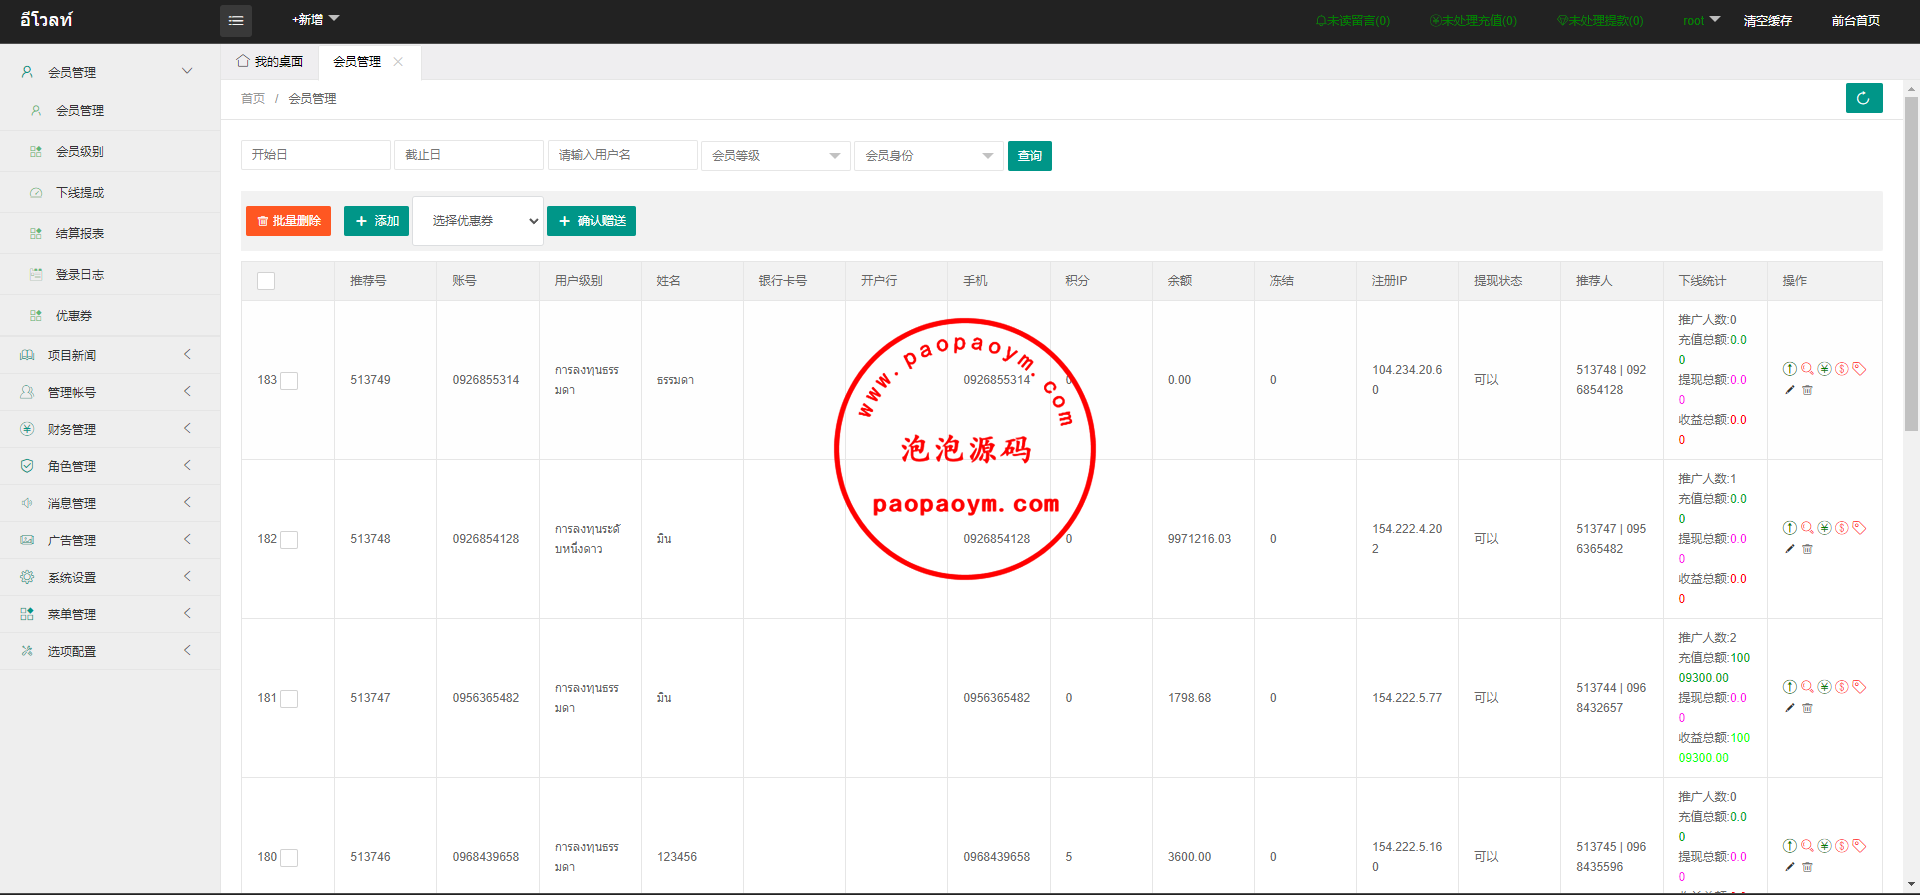
Task: Click pencil edit icon for member 513749
Action: pos(1789,390)
